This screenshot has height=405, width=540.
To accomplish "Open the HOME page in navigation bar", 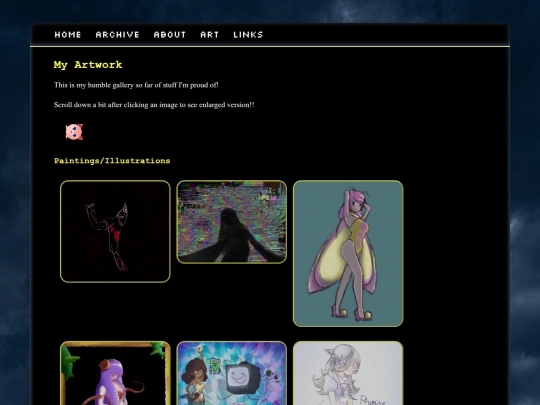I will pos(68,35).
